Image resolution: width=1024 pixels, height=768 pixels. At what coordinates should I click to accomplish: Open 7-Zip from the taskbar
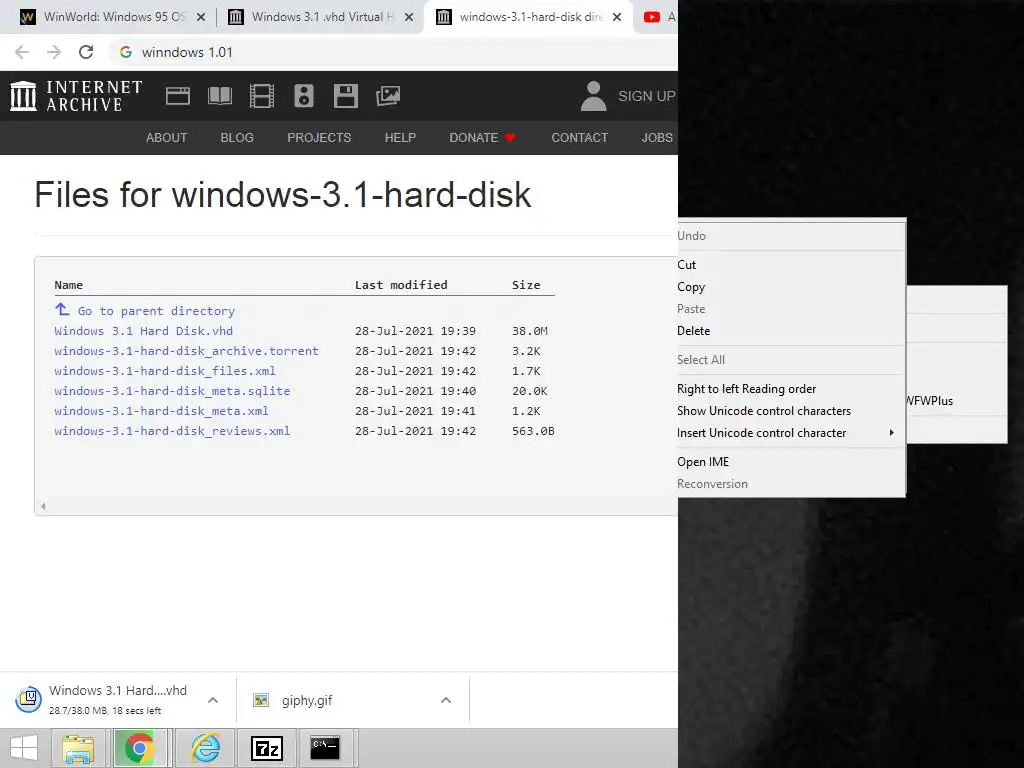click(267, 748)
